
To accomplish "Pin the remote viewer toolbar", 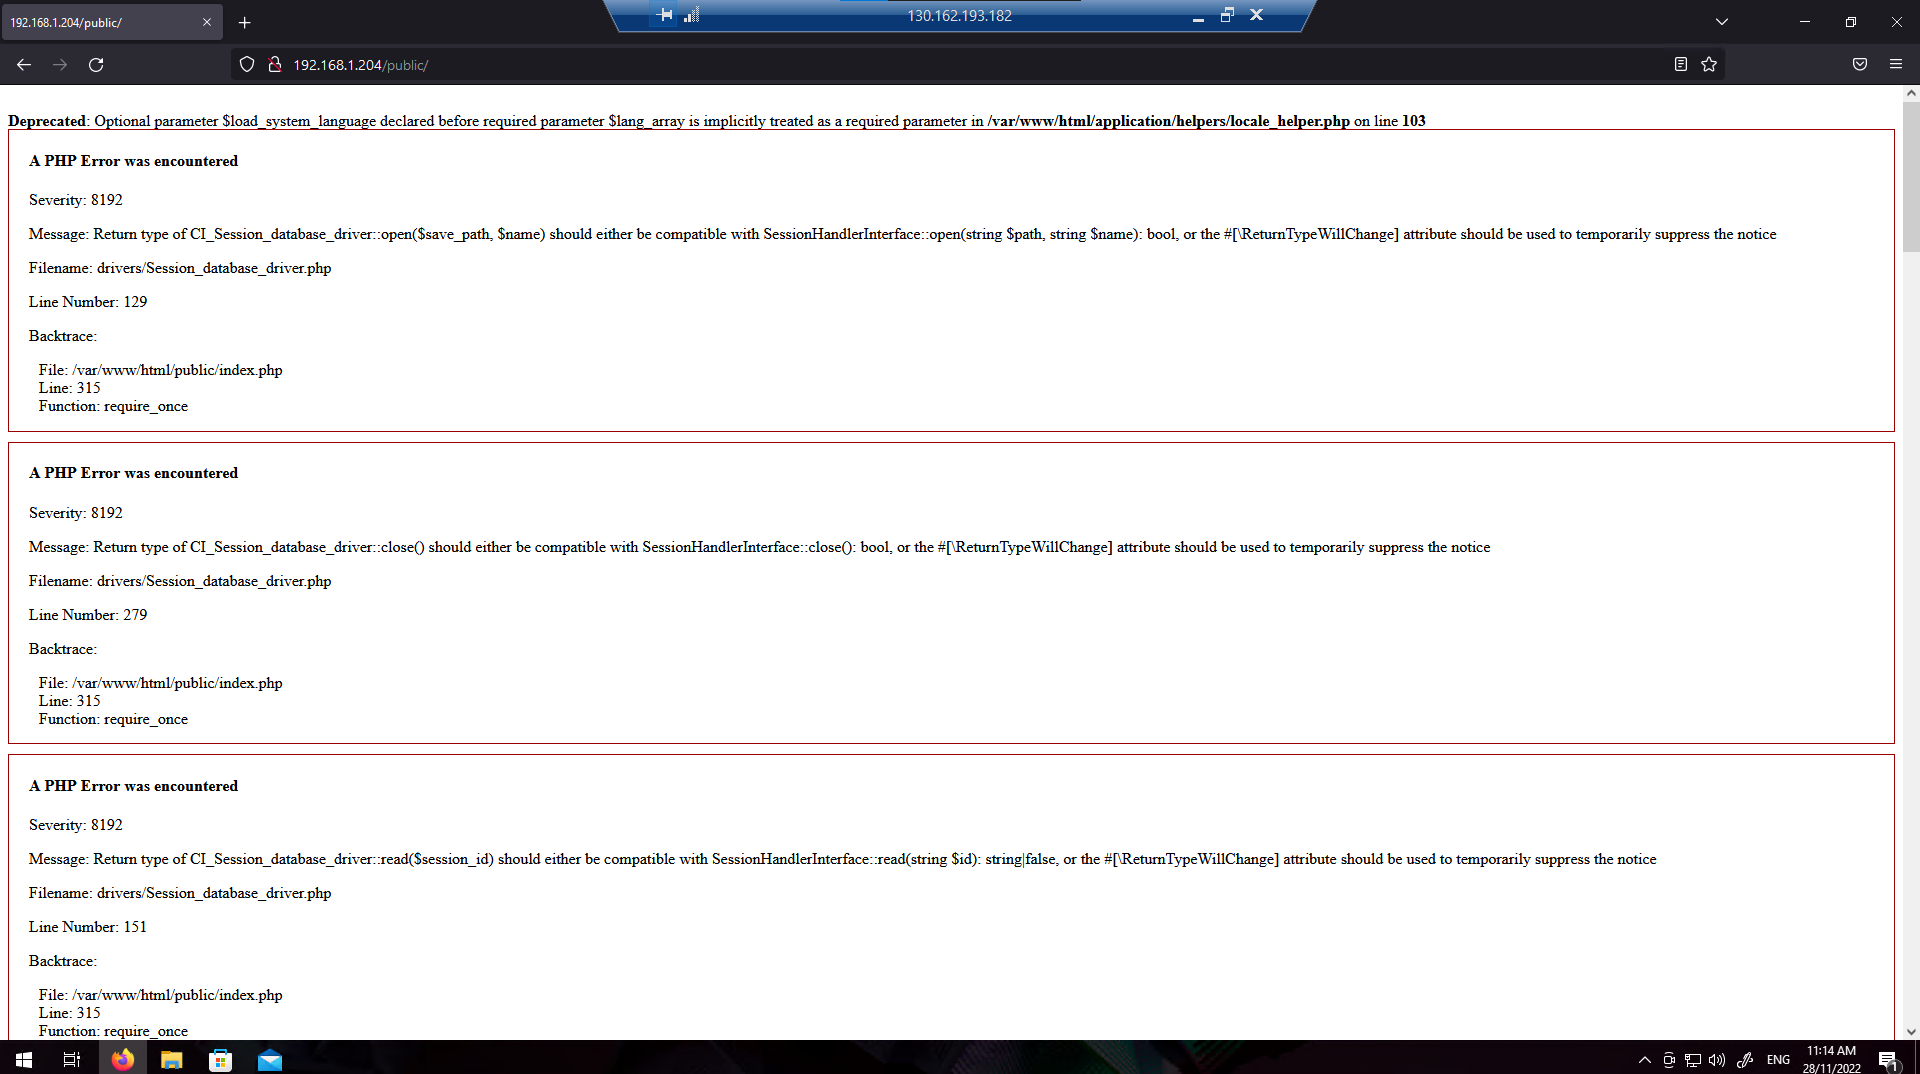I will (664, 15).
